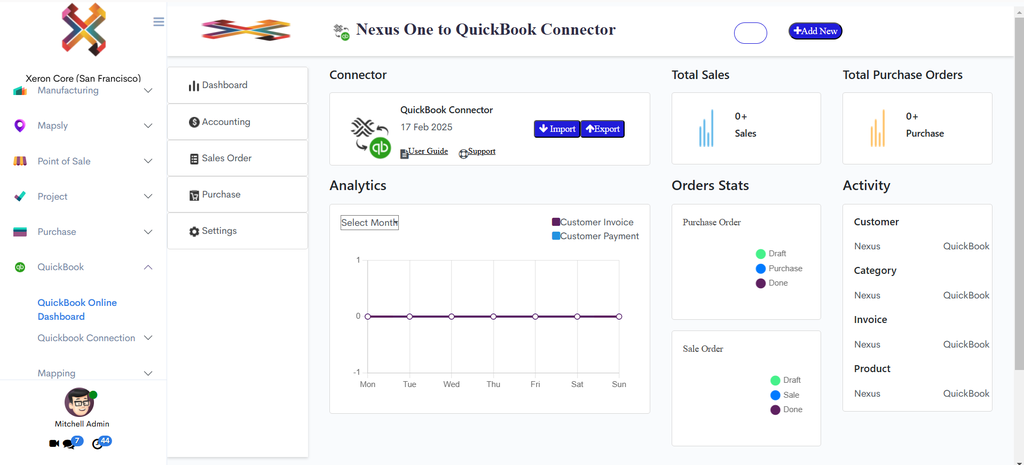Collapse the QuickBook menu chevron

(148, 267)
